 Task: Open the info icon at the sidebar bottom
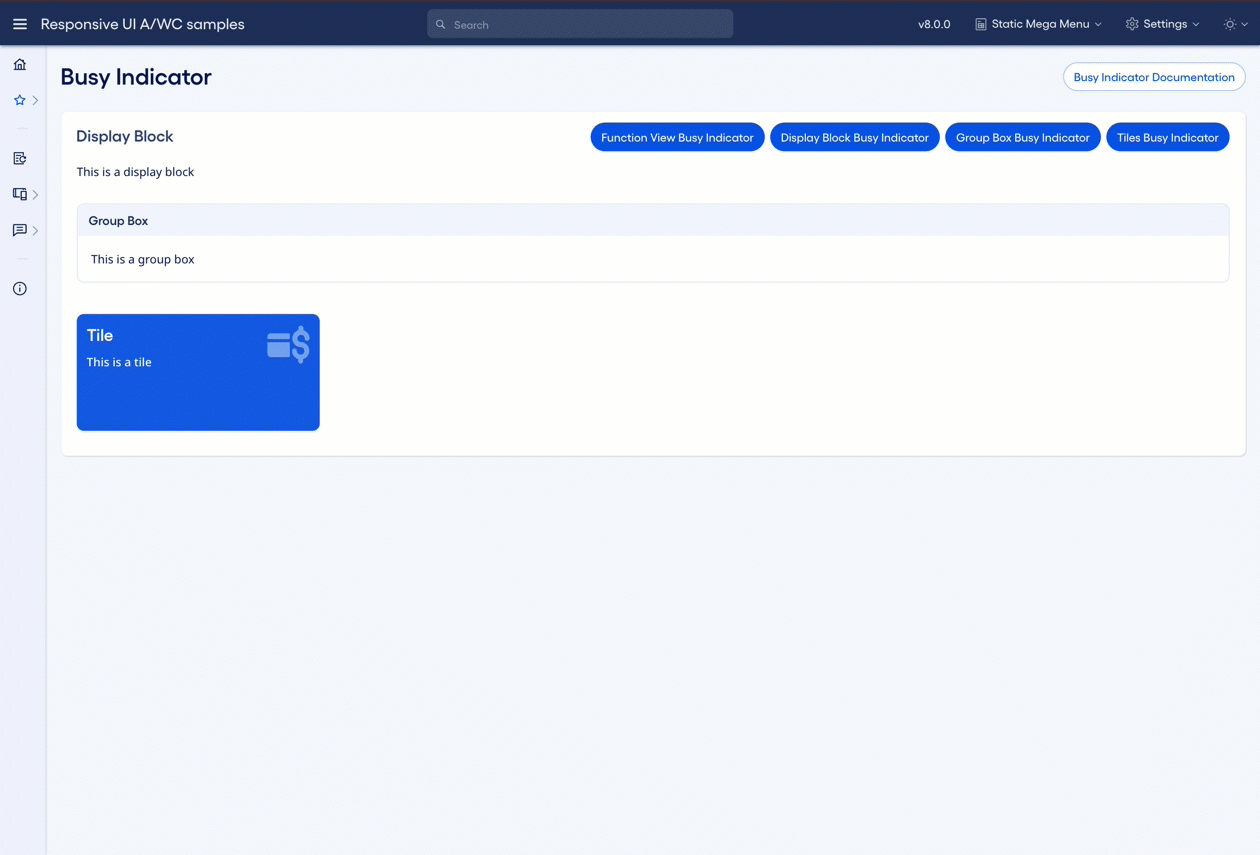tap(19, 288)
